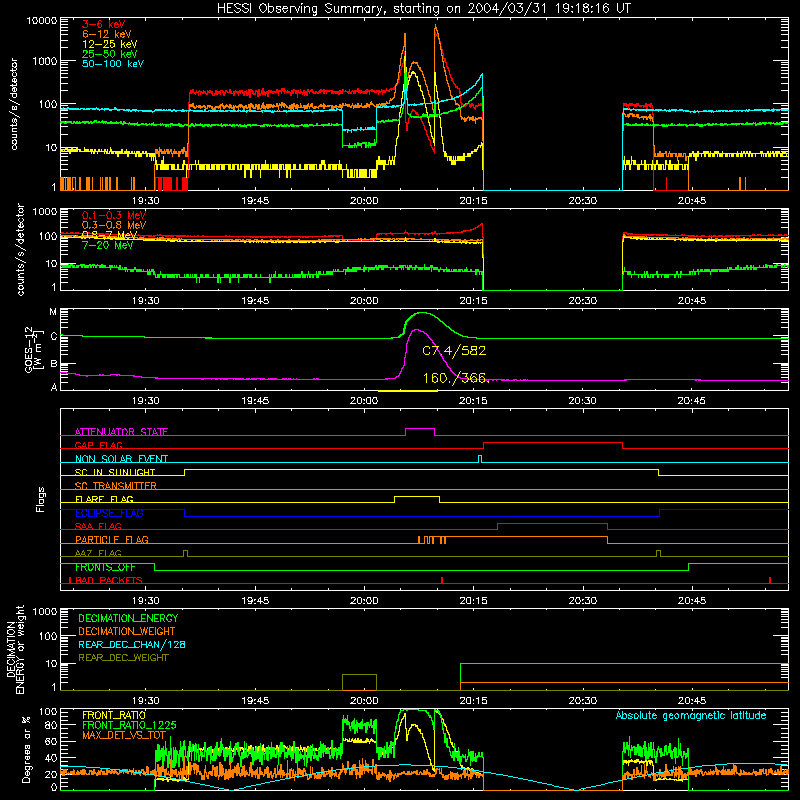The height and width of the screenshot is (800, 800).
Task: Select the GAP_FLAG label
Action: (x=98, y=445)
